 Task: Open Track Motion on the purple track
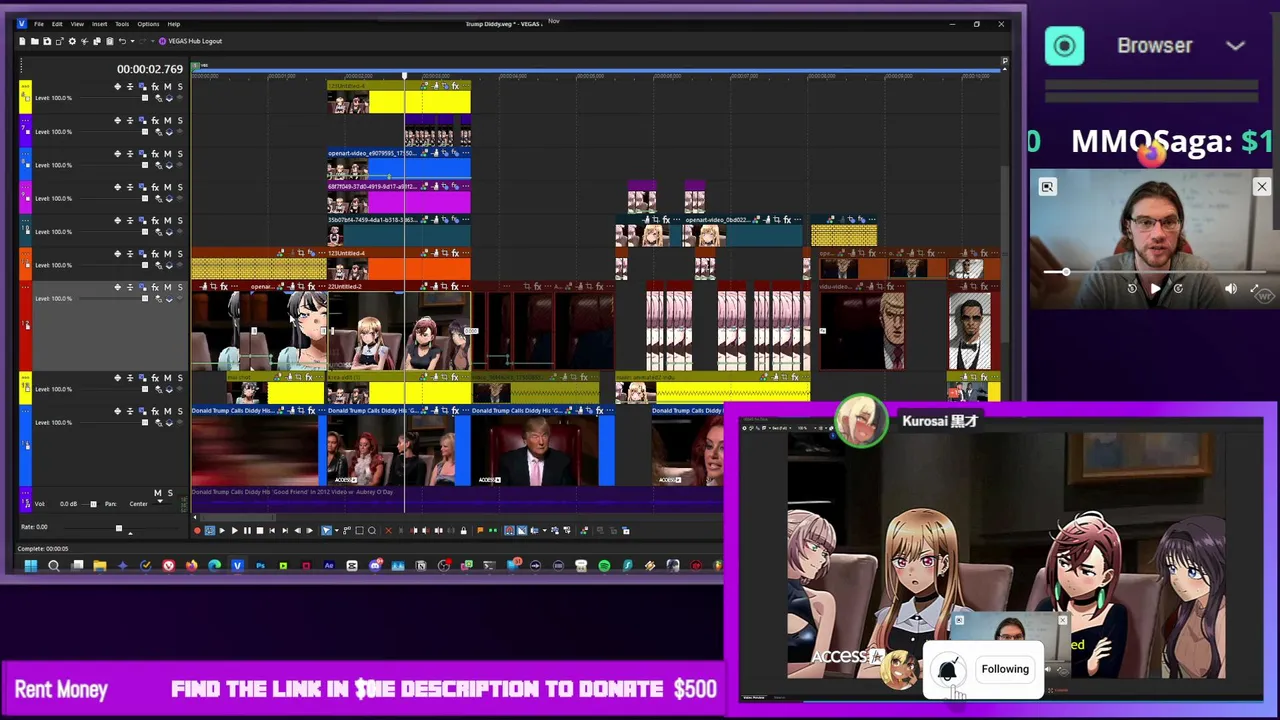[142, 120]
